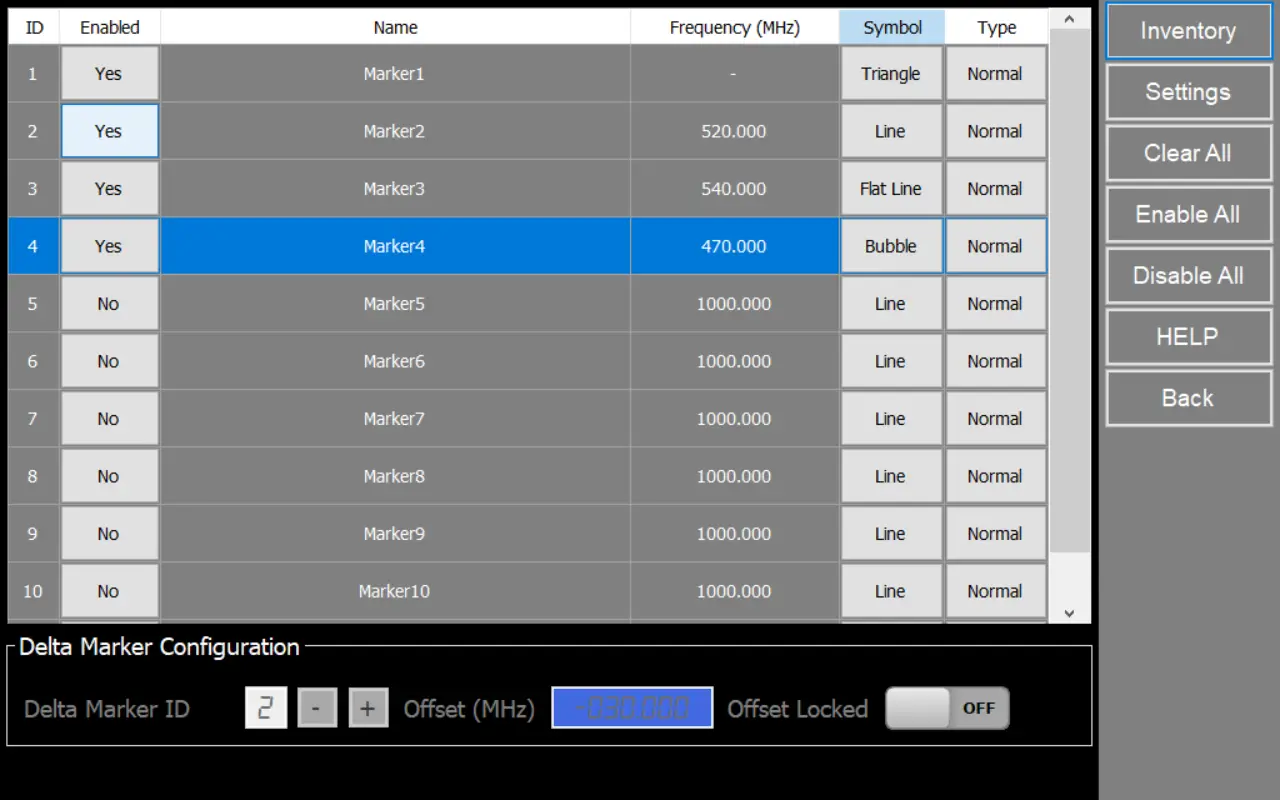Increase Delta Marker ID with plus
The image size is (1280, 800).
coord(368,708)
